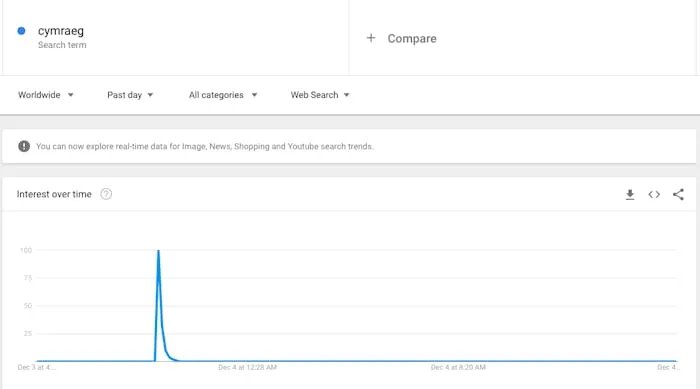Click the real-time data alert icon
The height and width of the screenshot is (389, 700).
[24, 146]
